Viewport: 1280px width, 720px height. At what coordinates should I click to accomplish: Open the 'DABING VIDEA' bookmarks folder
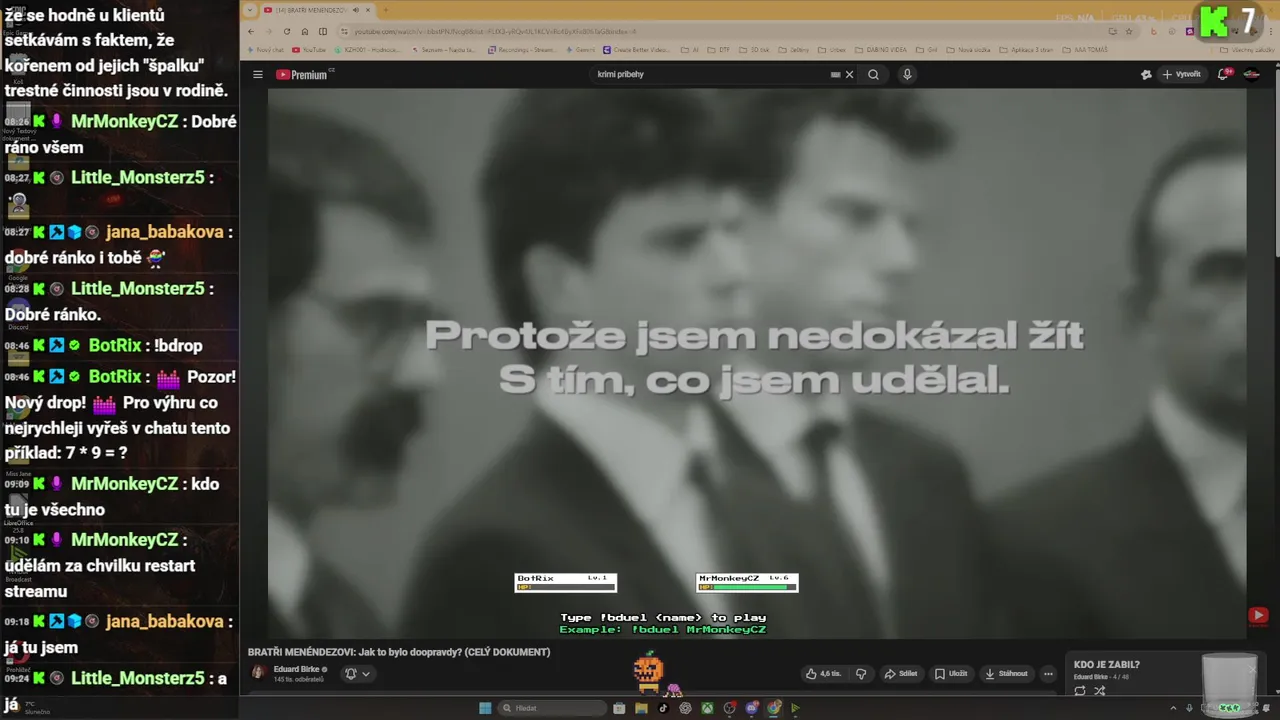882,49
